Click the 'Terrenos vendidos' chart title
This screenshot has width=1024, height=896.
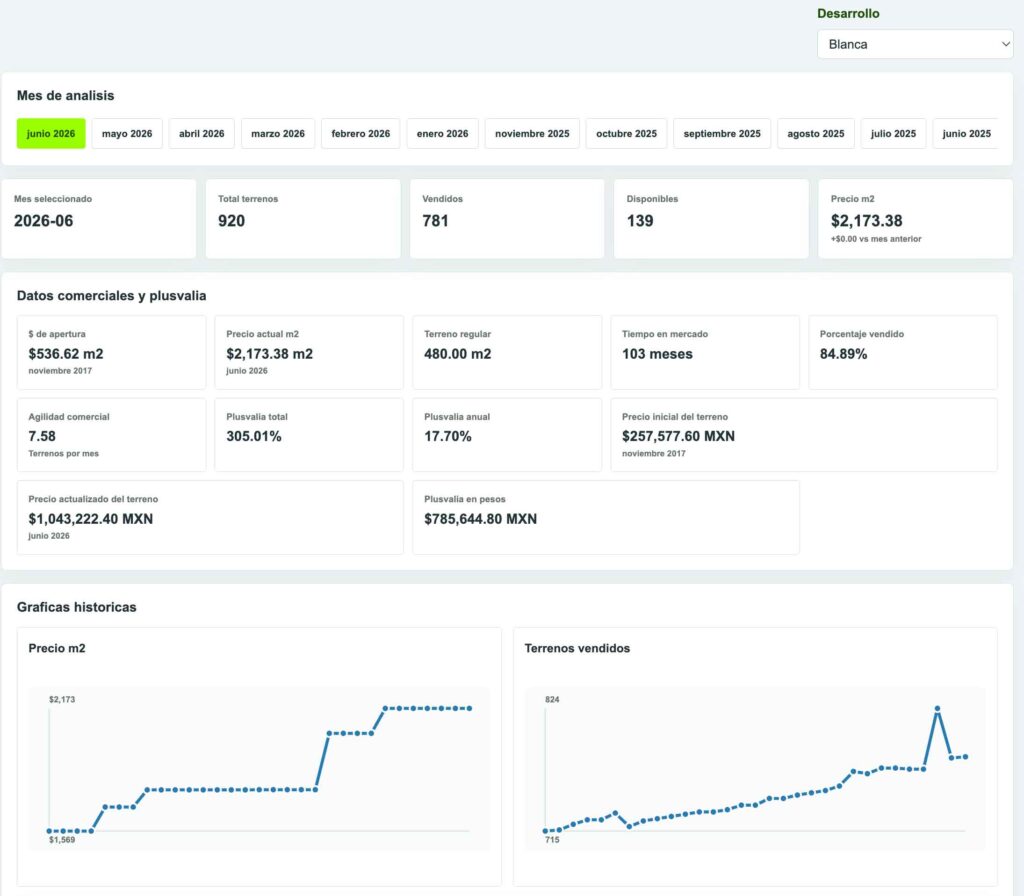click(x=577, y=648)
